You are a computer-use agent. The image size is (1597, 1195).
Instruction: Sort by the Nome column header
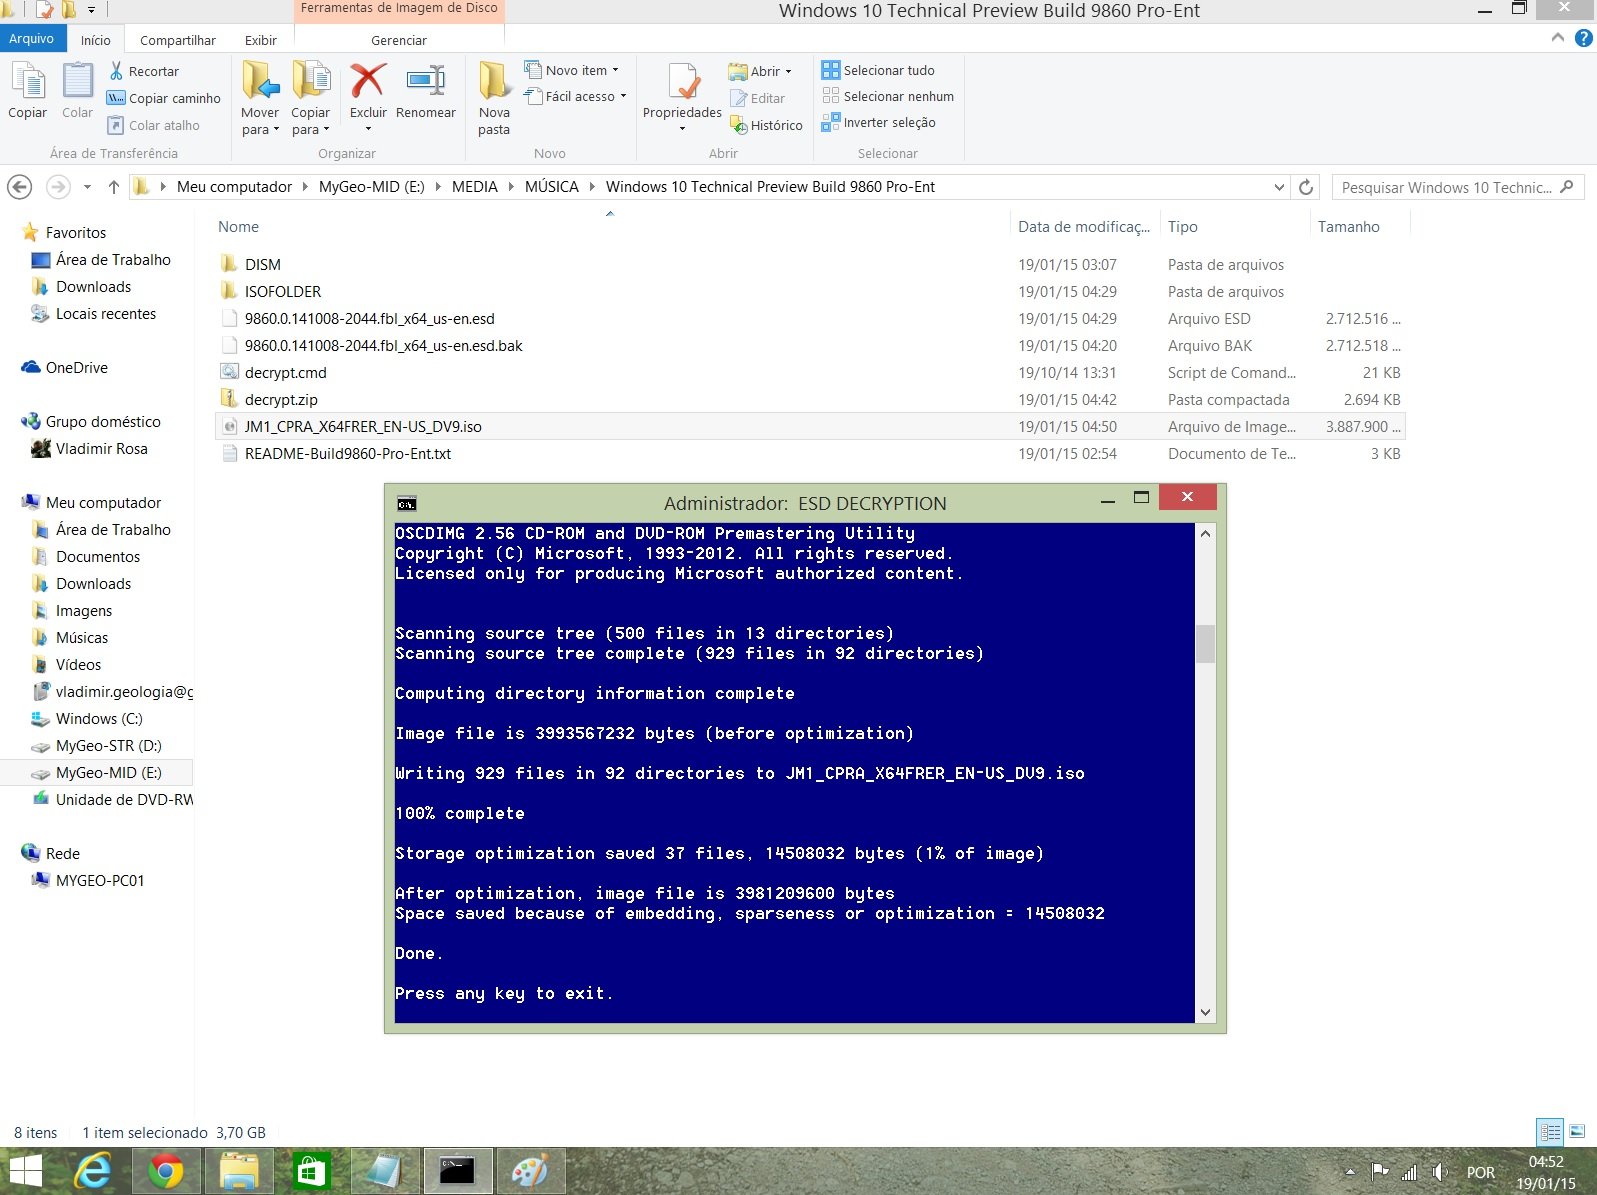(x=238, y=227)
